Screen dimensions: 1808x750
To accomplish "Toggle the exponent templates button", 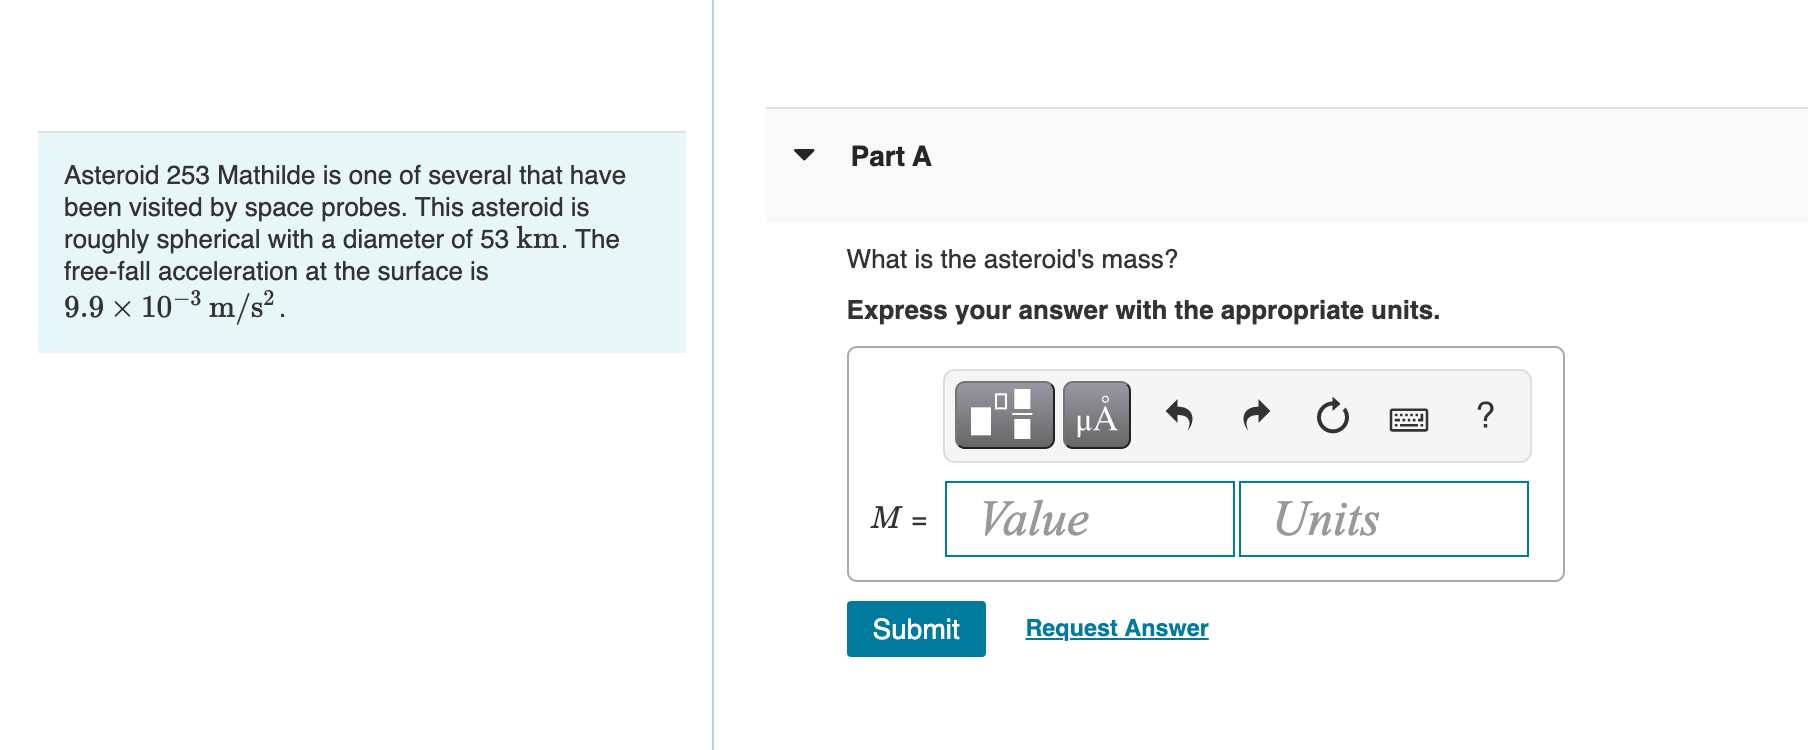I will tap(1003, 415).
